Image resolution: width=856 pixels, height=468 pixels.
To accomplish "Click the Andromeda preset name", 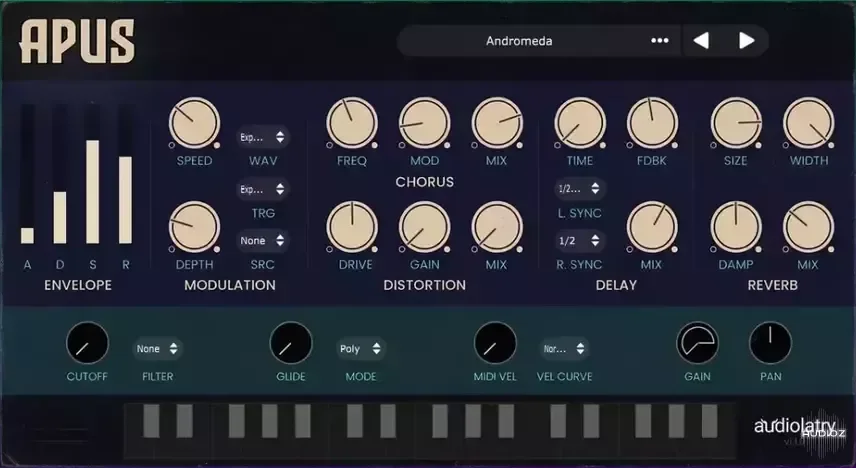I will (x=519, y=41).
